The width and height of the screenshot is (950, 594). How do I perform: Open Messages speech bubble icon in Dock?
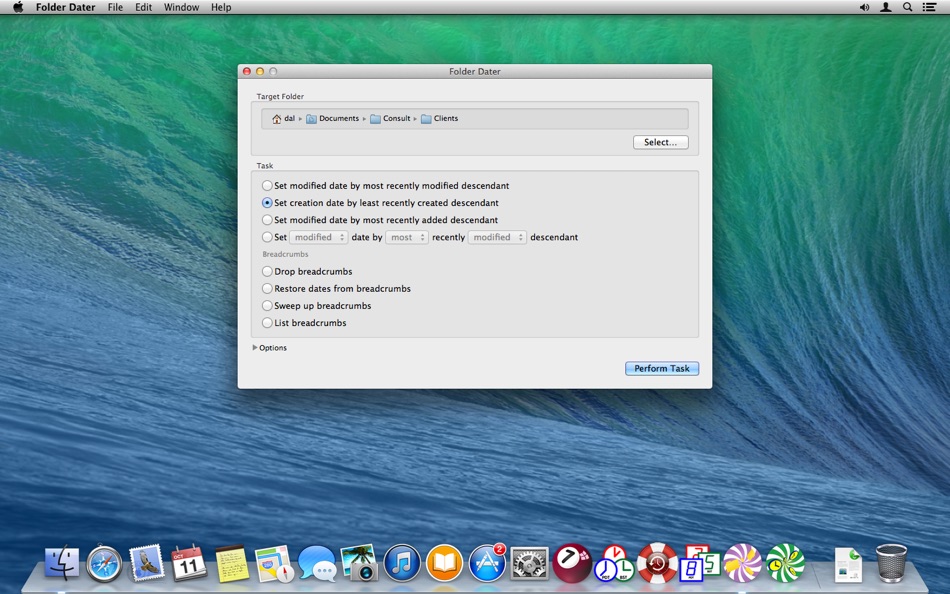pyautogui.click(x=317, y=564)
